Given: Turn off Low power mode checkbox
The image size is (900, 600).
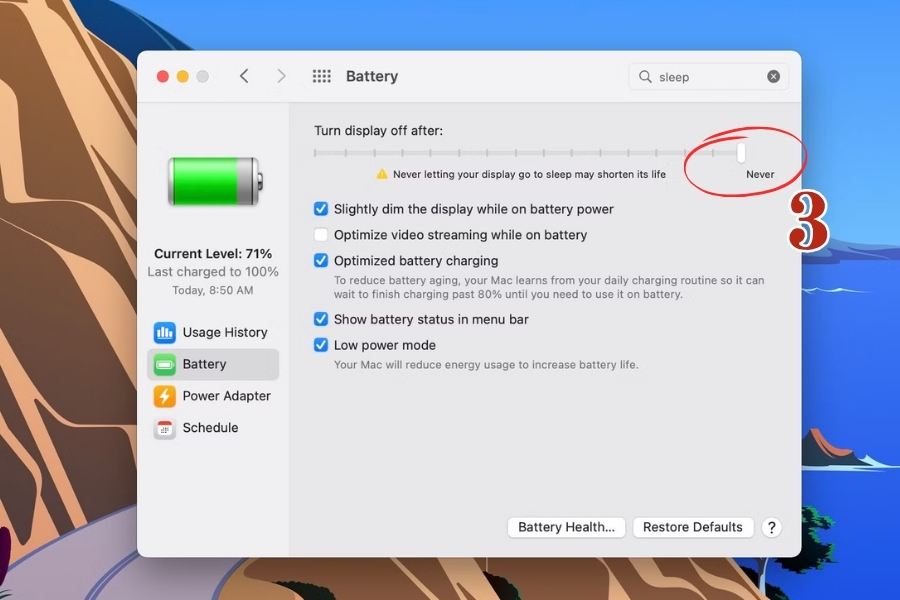Looking at the screenshot, I should 321,345.
